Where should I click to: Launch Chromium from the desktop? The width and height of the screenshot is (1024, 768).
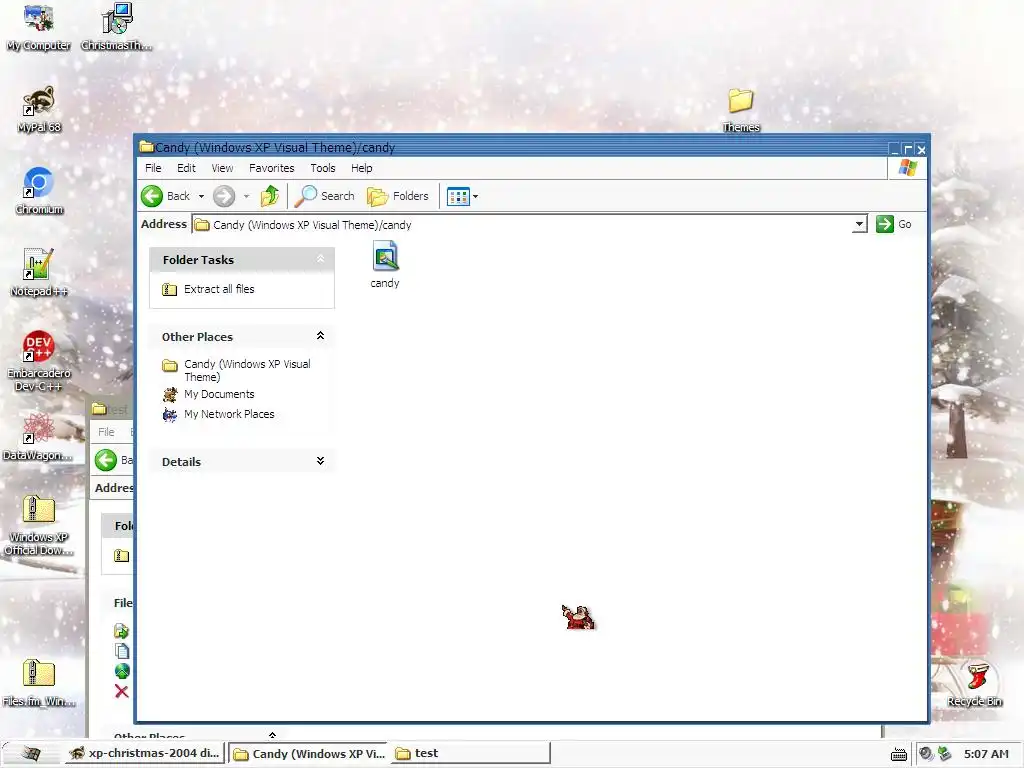point(39,191)
